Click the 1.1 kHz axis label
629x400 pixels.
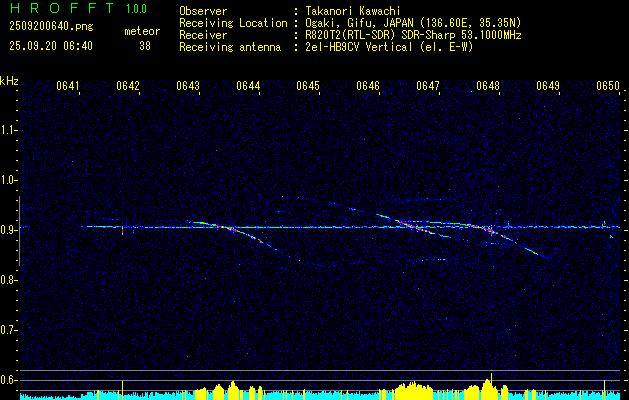(x=10, y=130)
